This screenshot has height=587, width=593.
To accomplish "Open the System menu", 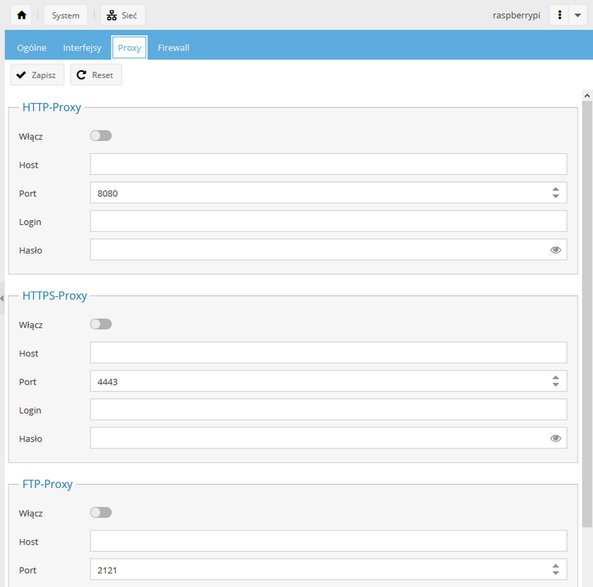I will click(x=65, y=15).
